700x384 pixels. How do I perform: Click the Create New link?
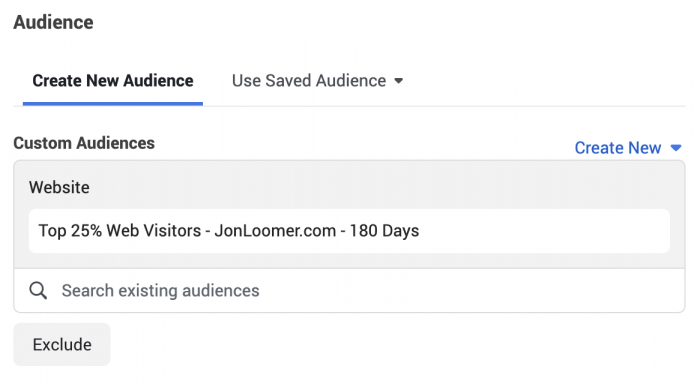click(617, 148)
